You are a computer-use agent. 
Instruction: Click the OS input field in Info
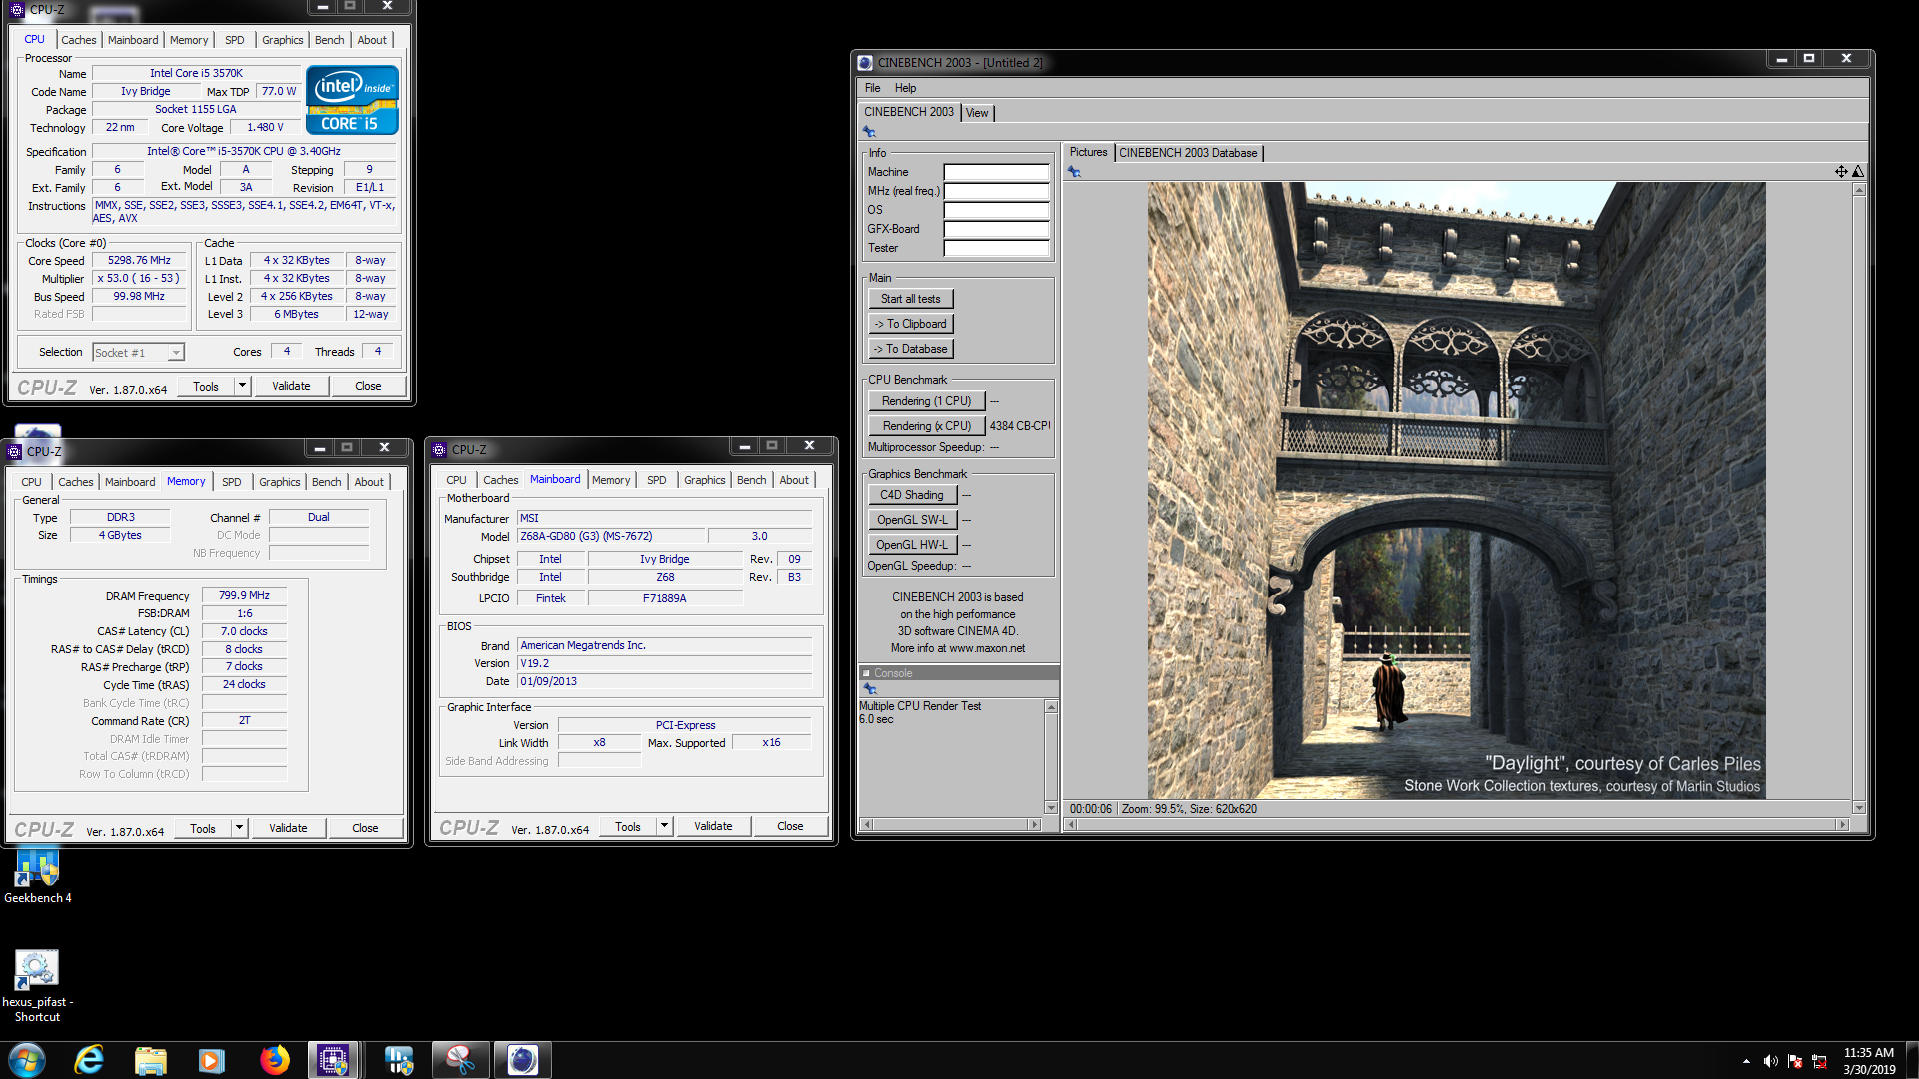coord(996,210)
